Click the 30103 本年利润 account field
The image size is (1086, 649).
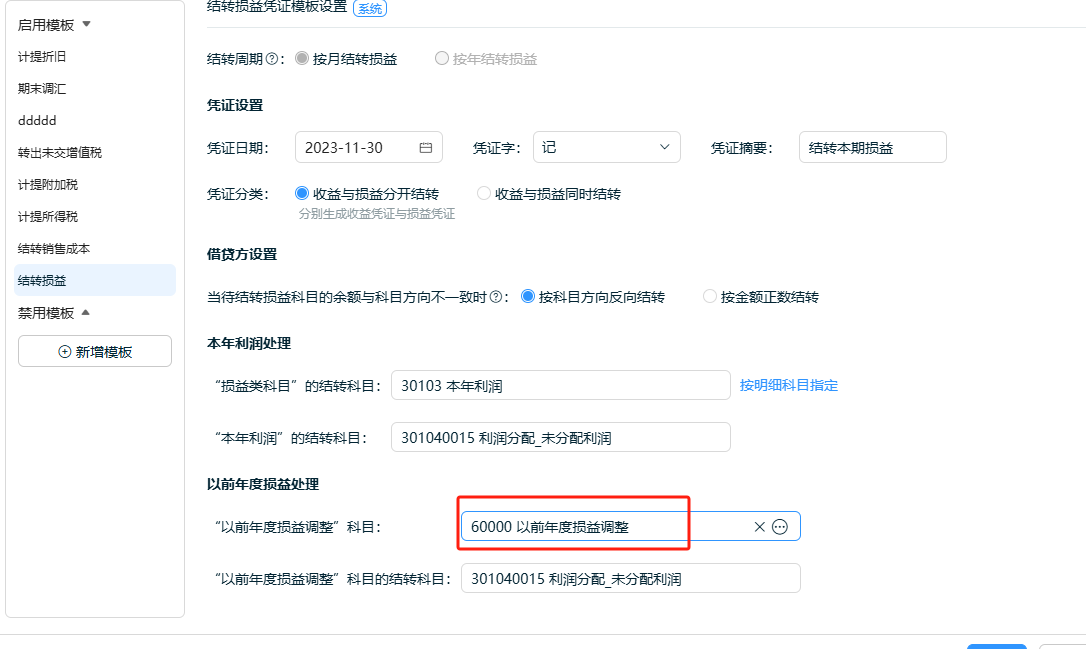pyautogui.click(x=560, y=385)
